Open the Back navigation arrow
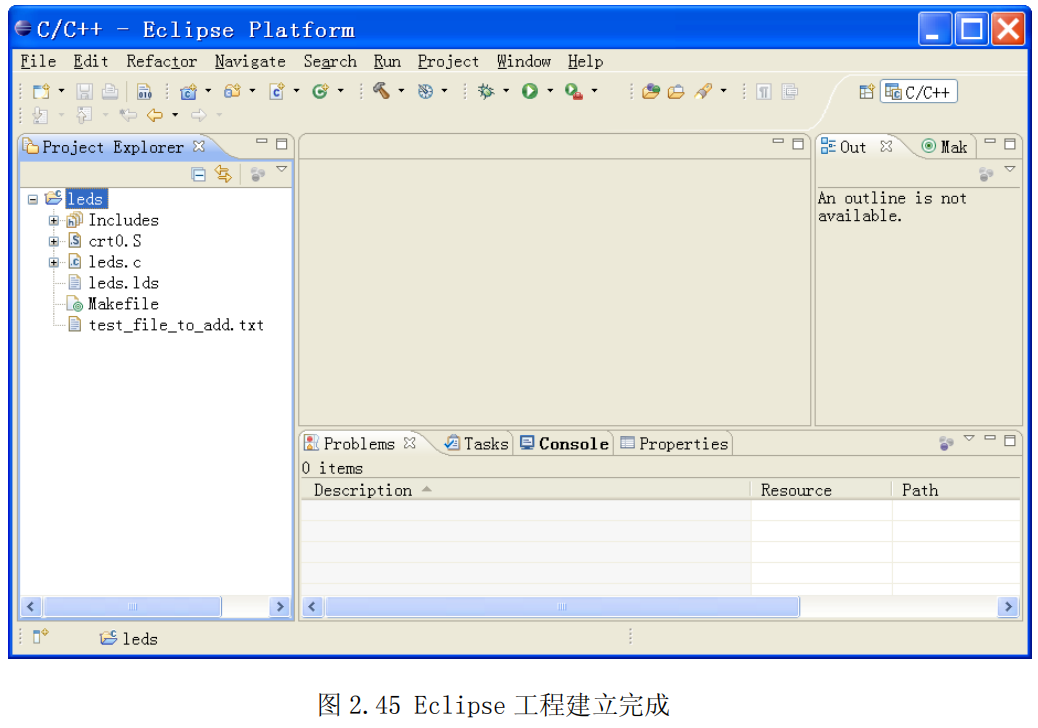Screen dimensions: 1038x728 [156, 114]
